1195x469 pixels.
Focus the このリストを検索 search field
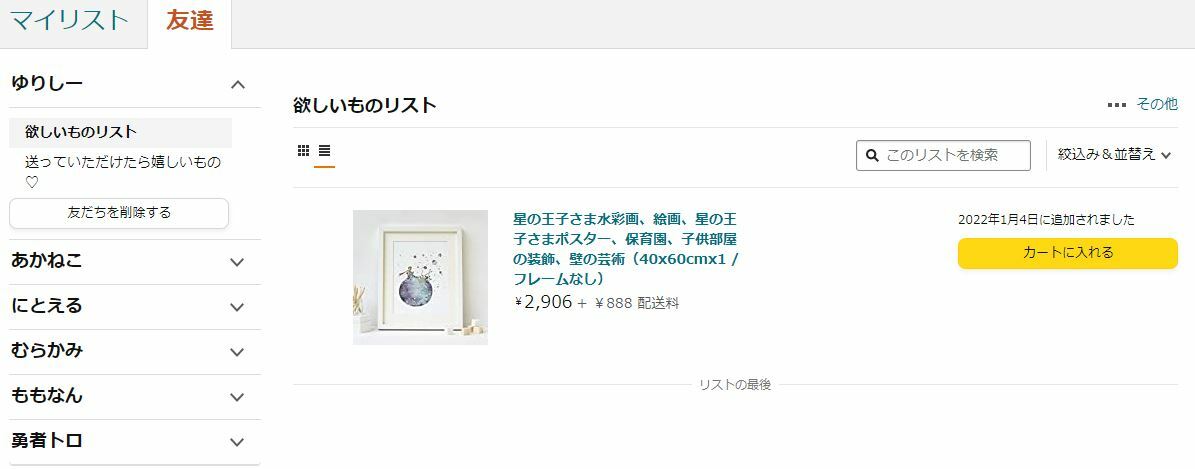pos(944,156)
